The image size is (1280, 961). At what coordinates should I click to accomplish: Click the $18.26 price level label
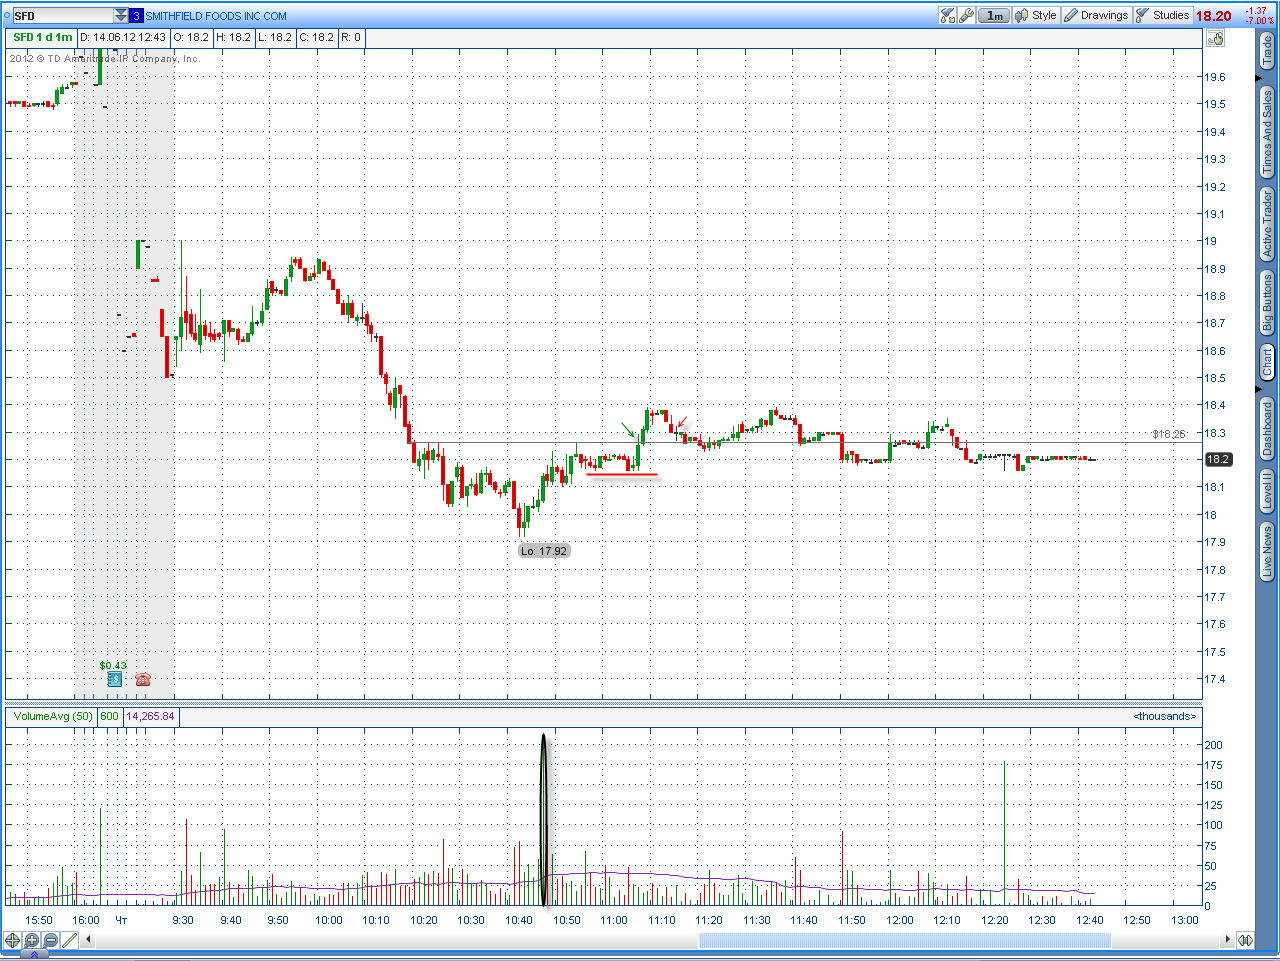[x=1169, y=434]
